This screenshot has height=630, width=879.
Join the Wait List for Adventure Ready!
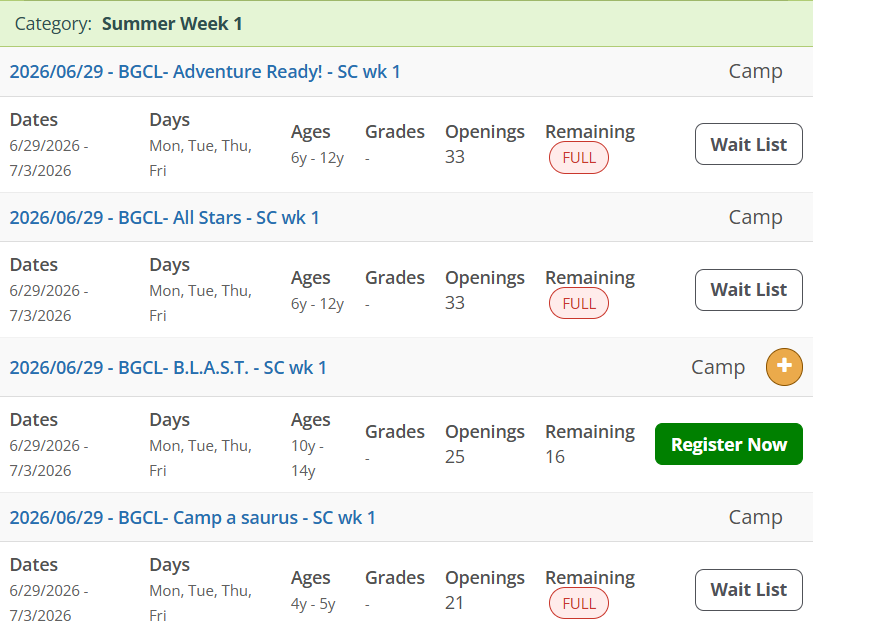(748, 144)
